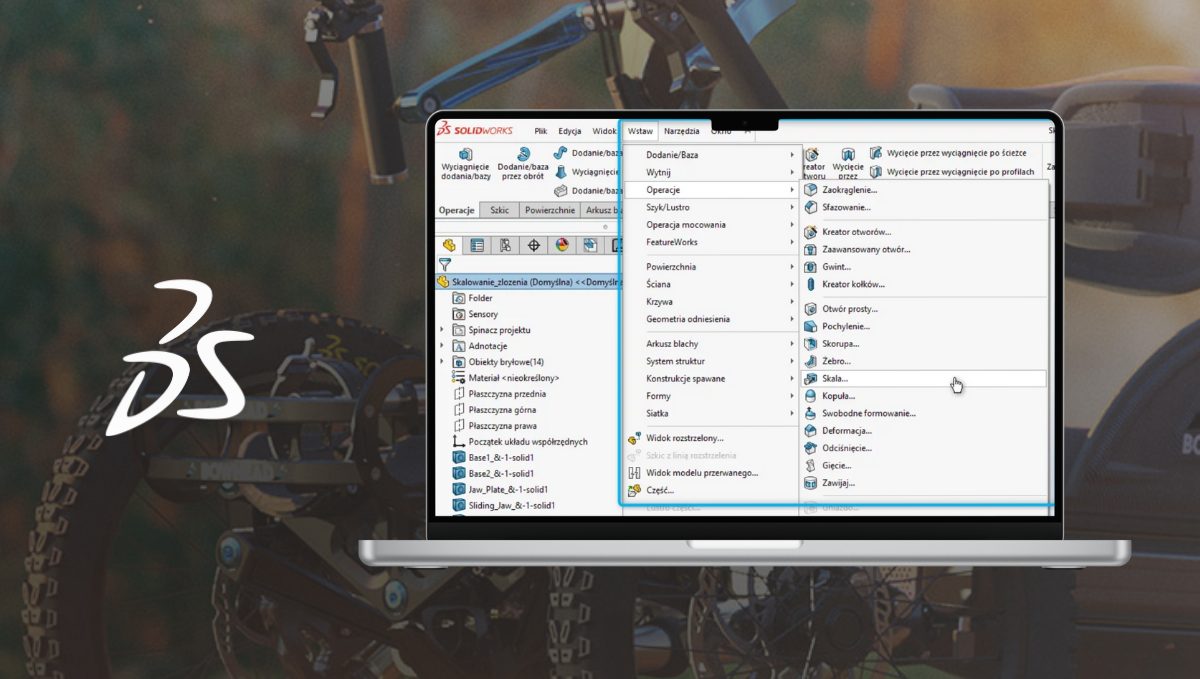Screen dimensions: 1200x679
Task: Switch to the Operacje ribbon tab
Action: click(x=456, y=210)
